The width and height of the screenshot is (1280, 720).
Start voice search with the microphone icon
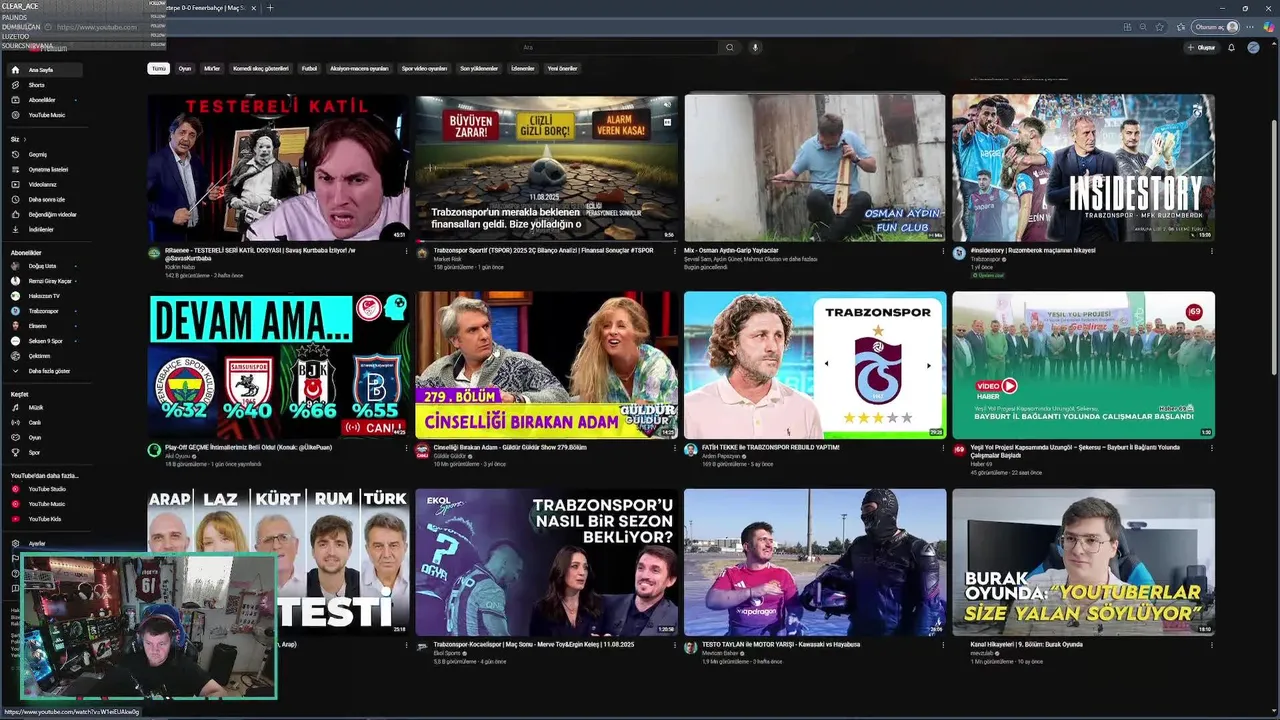[x=755, y=47]
